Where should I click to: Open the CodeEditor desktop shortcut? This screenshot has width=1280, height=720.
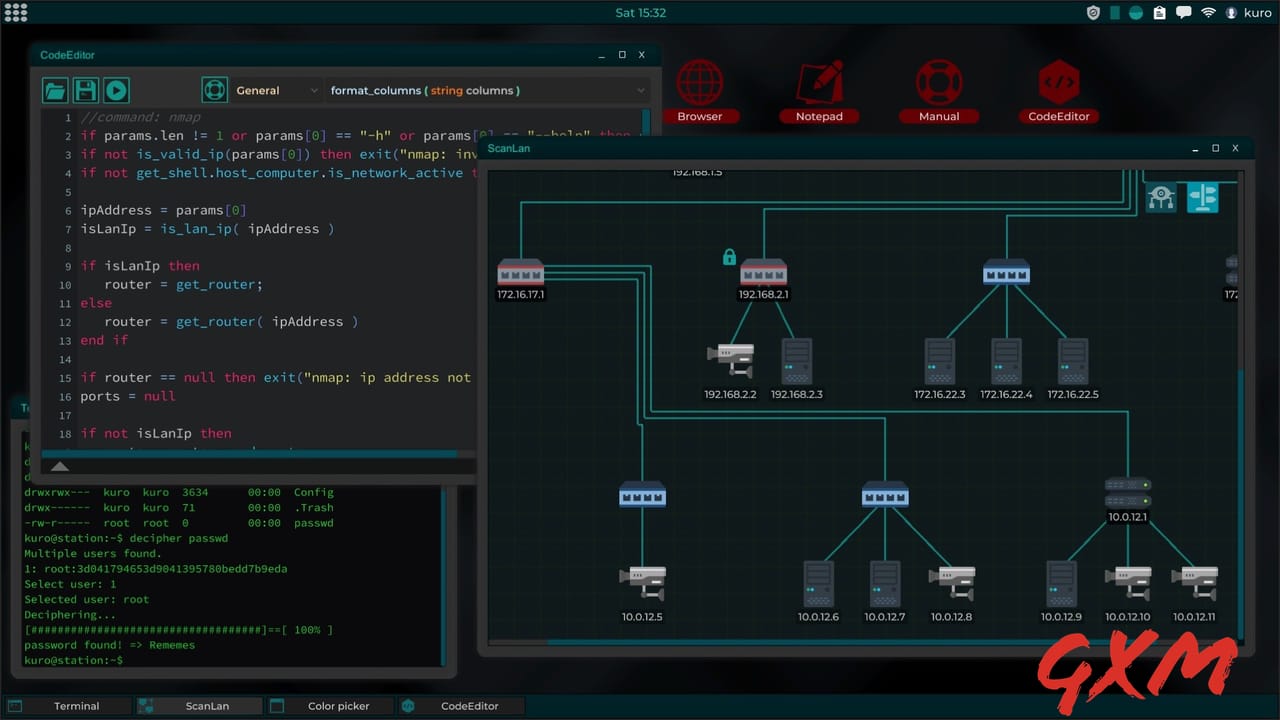(1059, 83)
